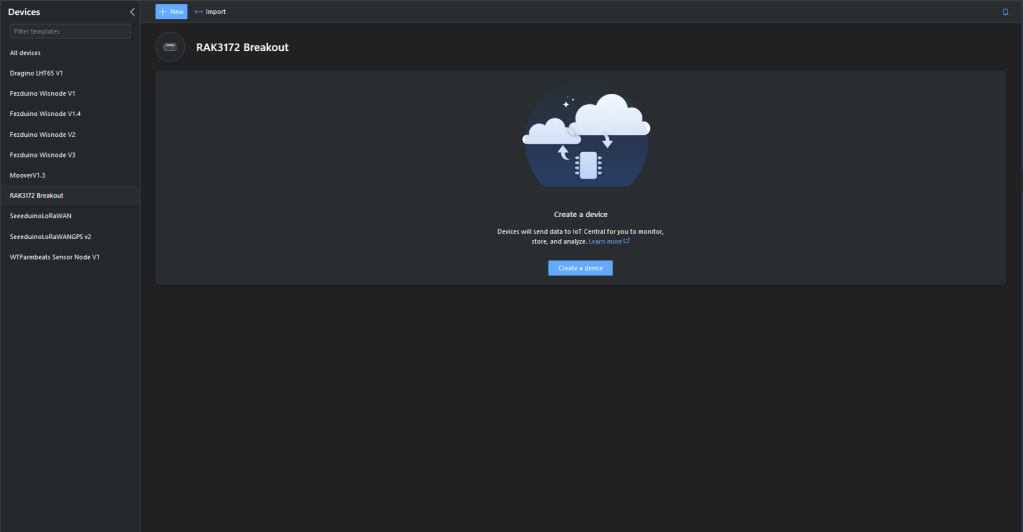This screenshot has width=1023, height=532.
Task: Focus the Filter templates search field
Action: [70, 31]
